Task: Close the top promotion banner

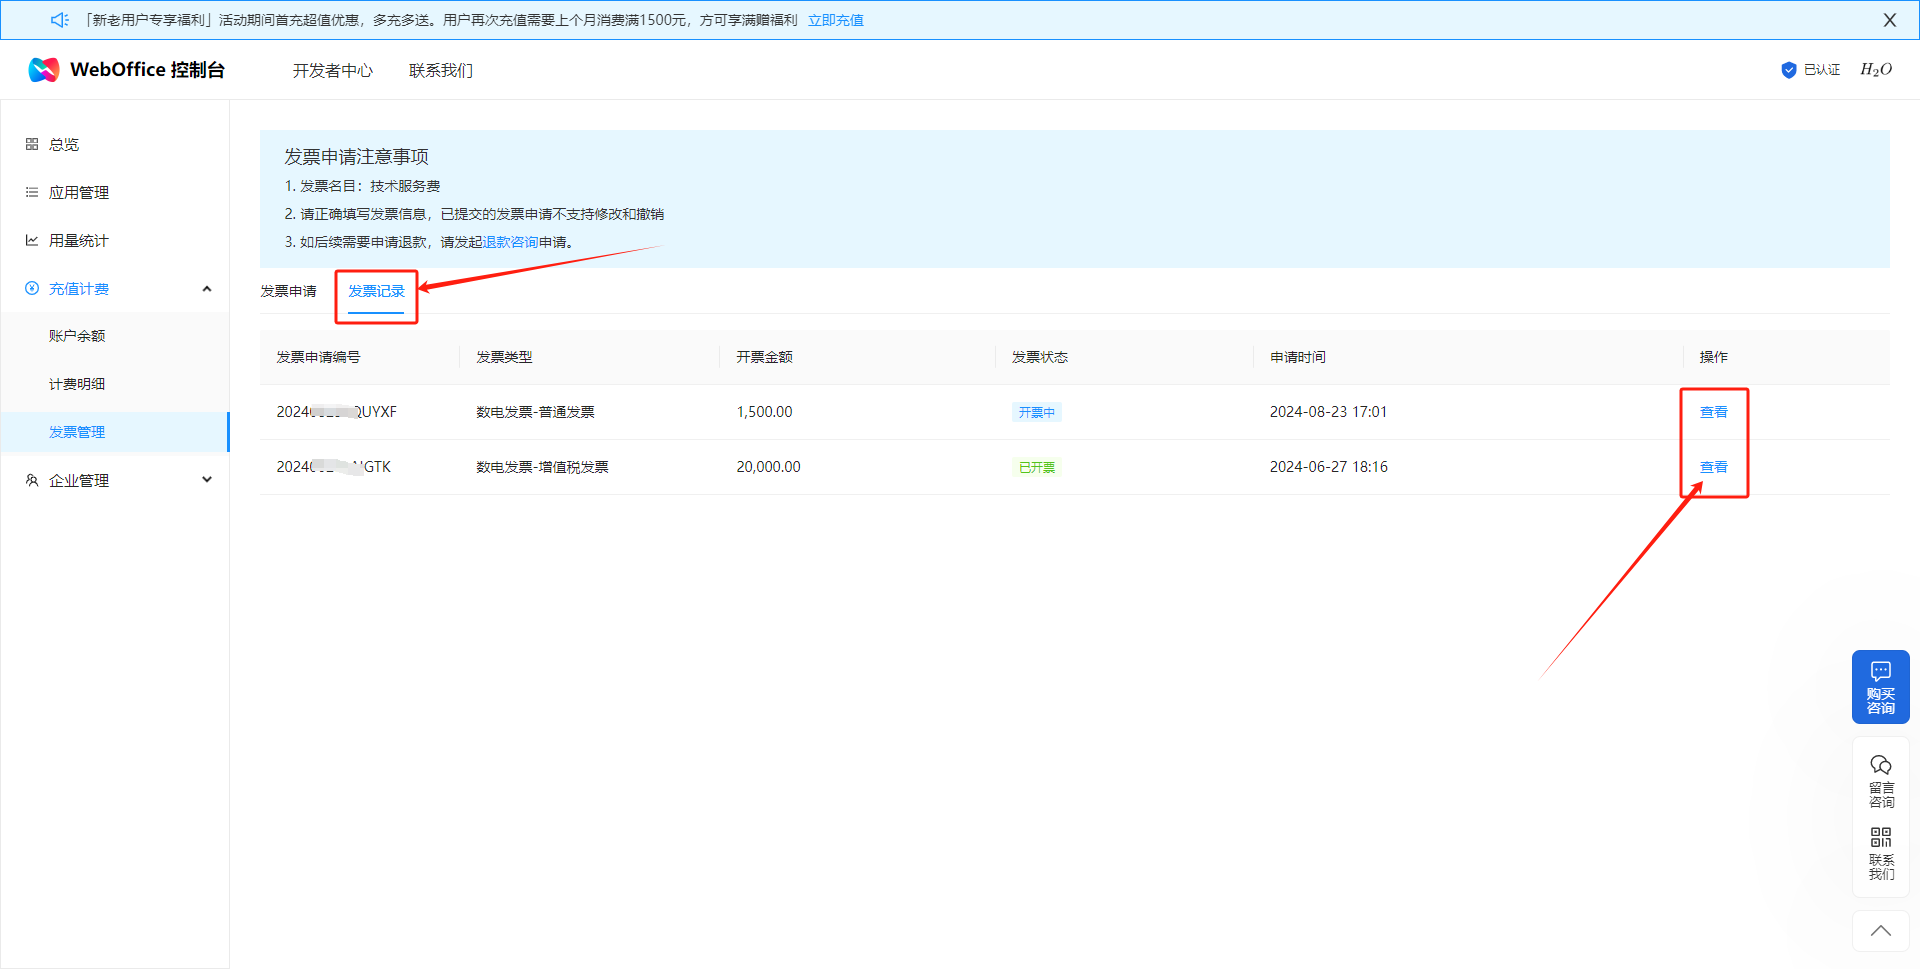Action: point(1890,20)
